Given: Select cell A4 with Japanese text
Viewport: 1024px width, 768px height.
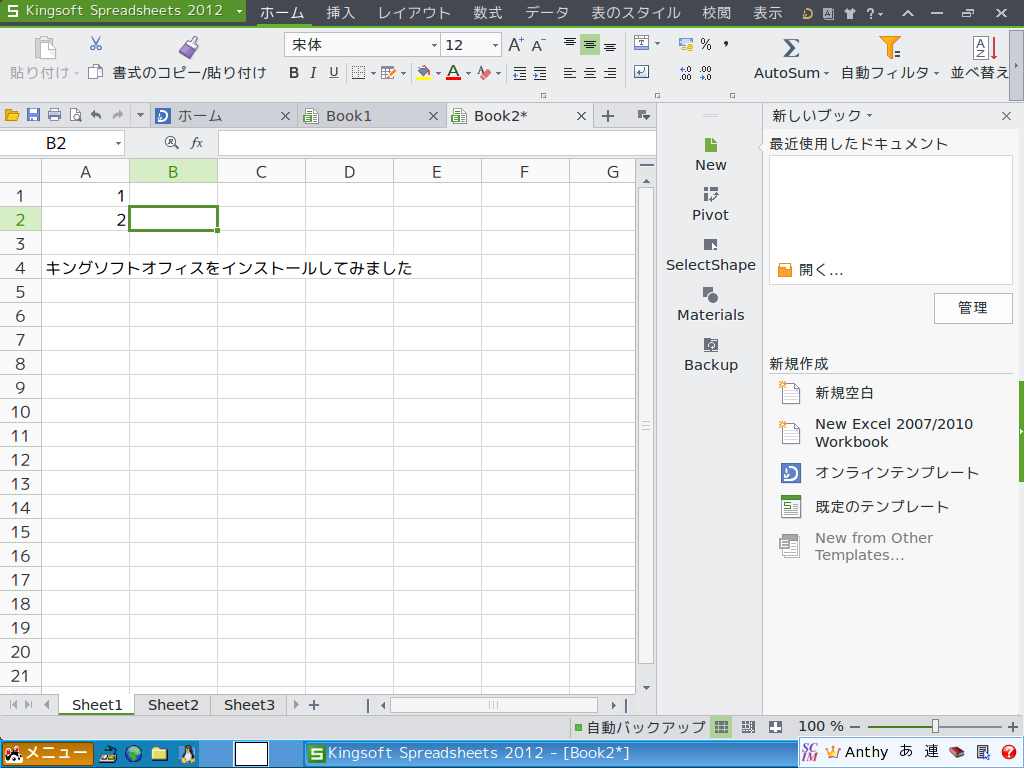Looking at the screenshot, I should 86,268.
